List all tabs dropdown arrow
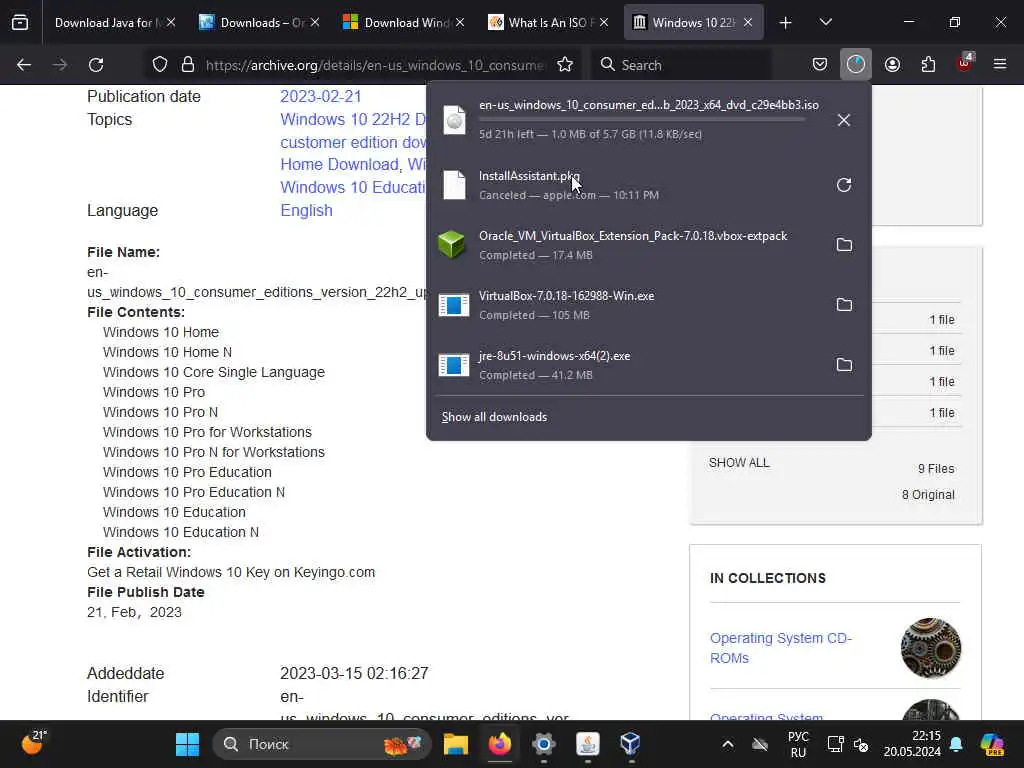This screenshot has height=768, width=1024. (x=825, y=23)
